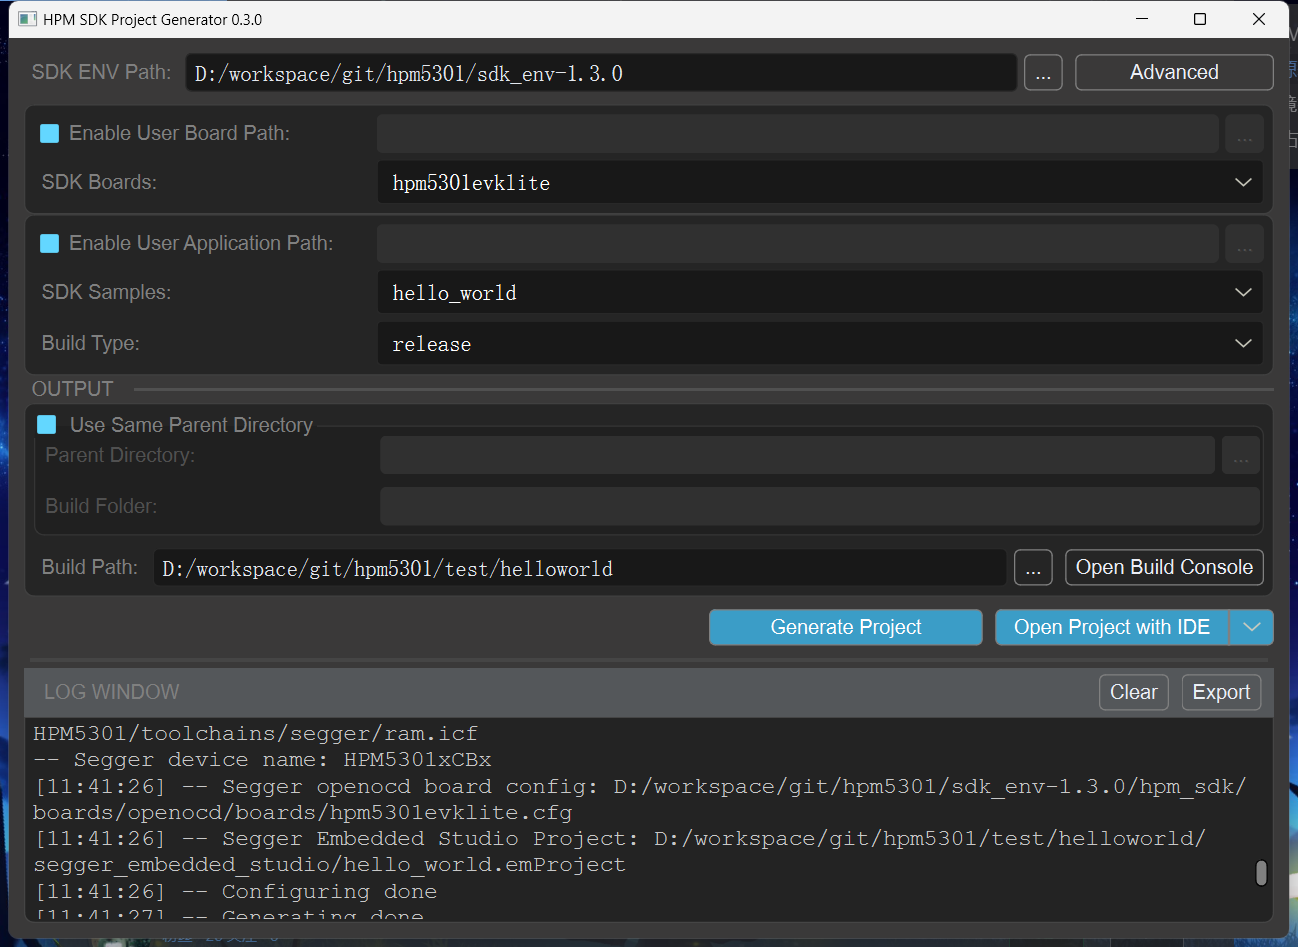Click the User Board Path input field
The height and width of the screenshot is (947, 1298).
[x=798, y=134]
